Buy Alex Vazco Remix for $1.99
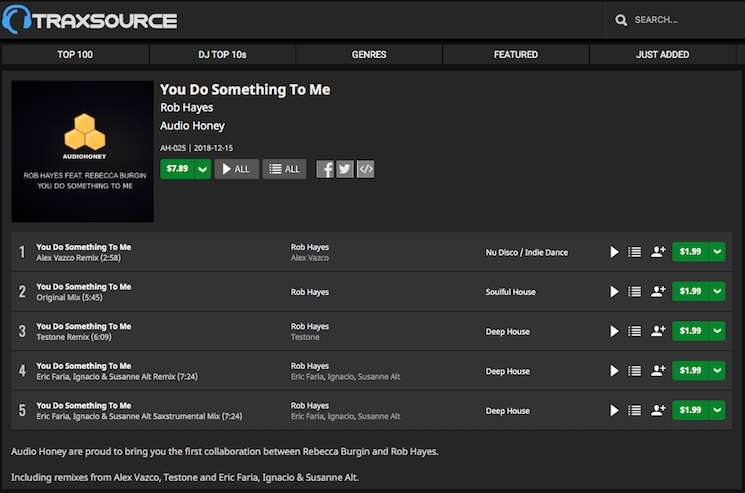 click(x=690, y=252)
